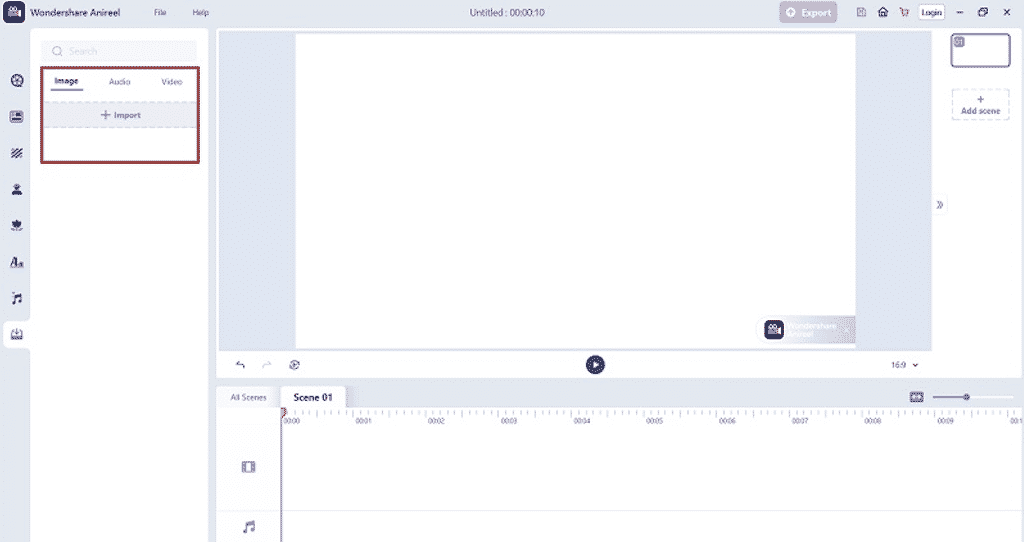Select the All Scenes timeline tab
Viewport: 1024px width, 542px height.
(248, 397)
